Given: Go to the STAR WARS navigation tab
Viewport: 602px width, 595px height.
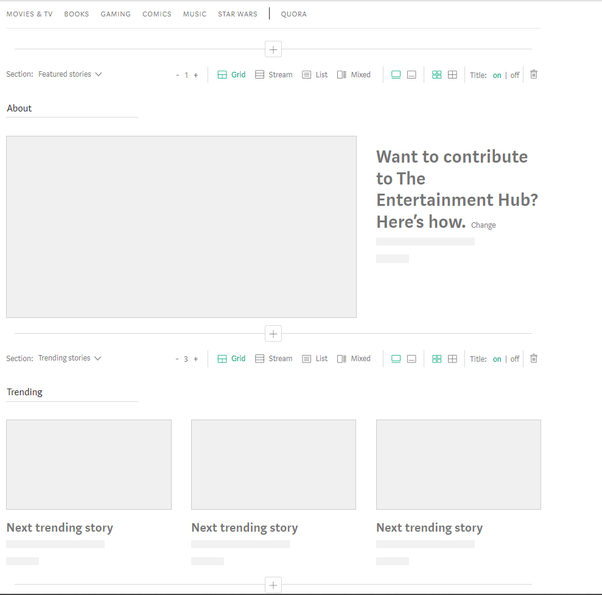Looking at the screenshot, I should click(238, 14).
